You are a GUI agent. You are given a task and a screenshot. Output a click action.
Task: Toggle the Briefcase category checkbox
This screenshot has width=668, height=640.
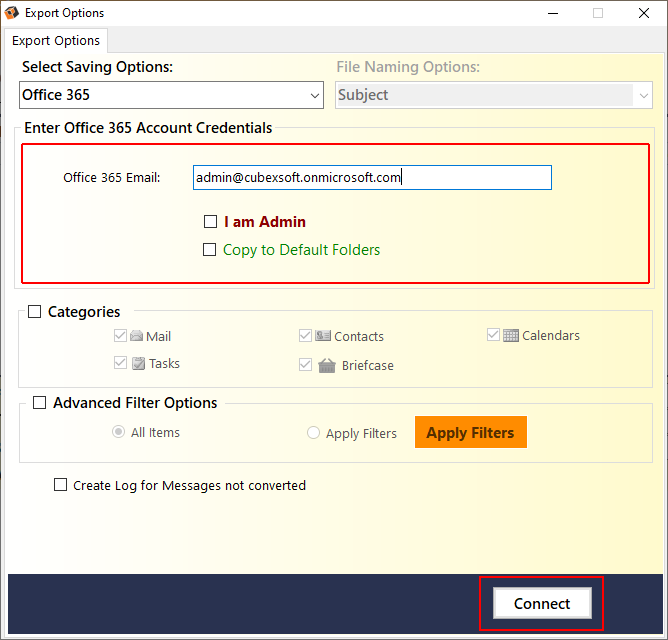coord(305,364)
